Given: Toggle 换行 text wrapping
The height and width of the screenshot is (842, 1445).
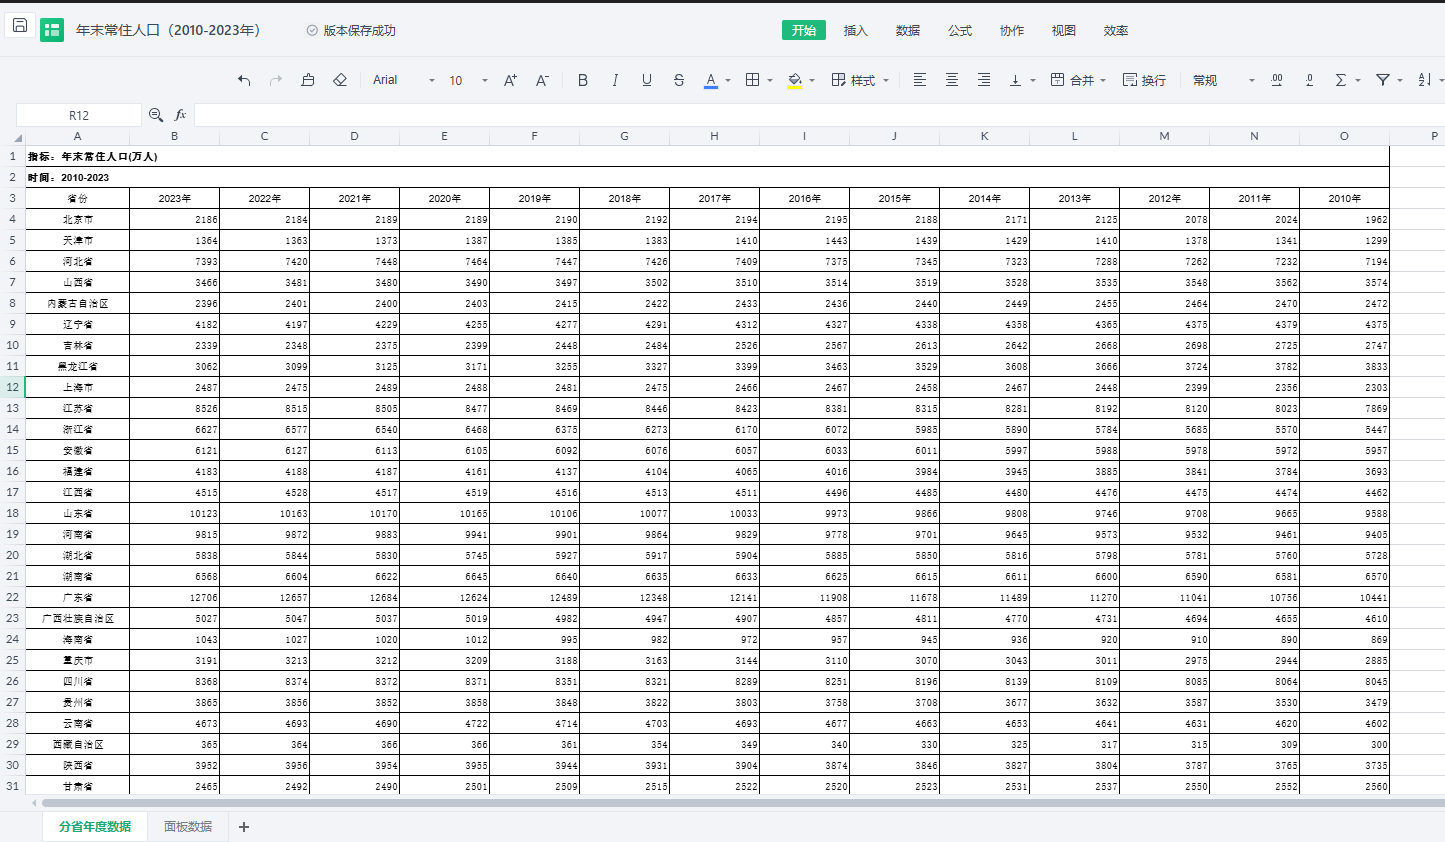Looking at the screenshot, I should 1144,80.
